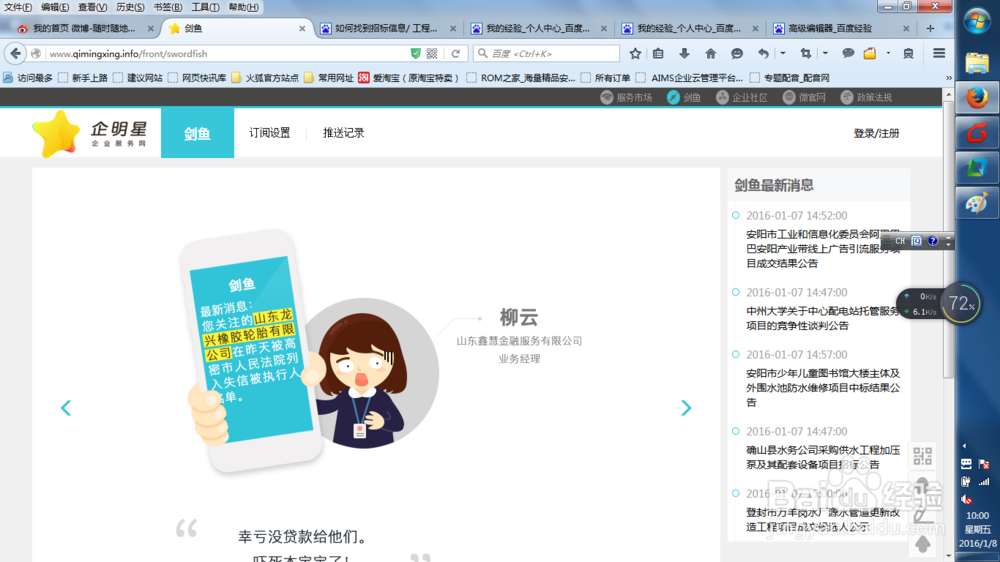Viewport: 1000px width, 562px height.
Task: Open 访问最多 bookmark
Action: 28,78
